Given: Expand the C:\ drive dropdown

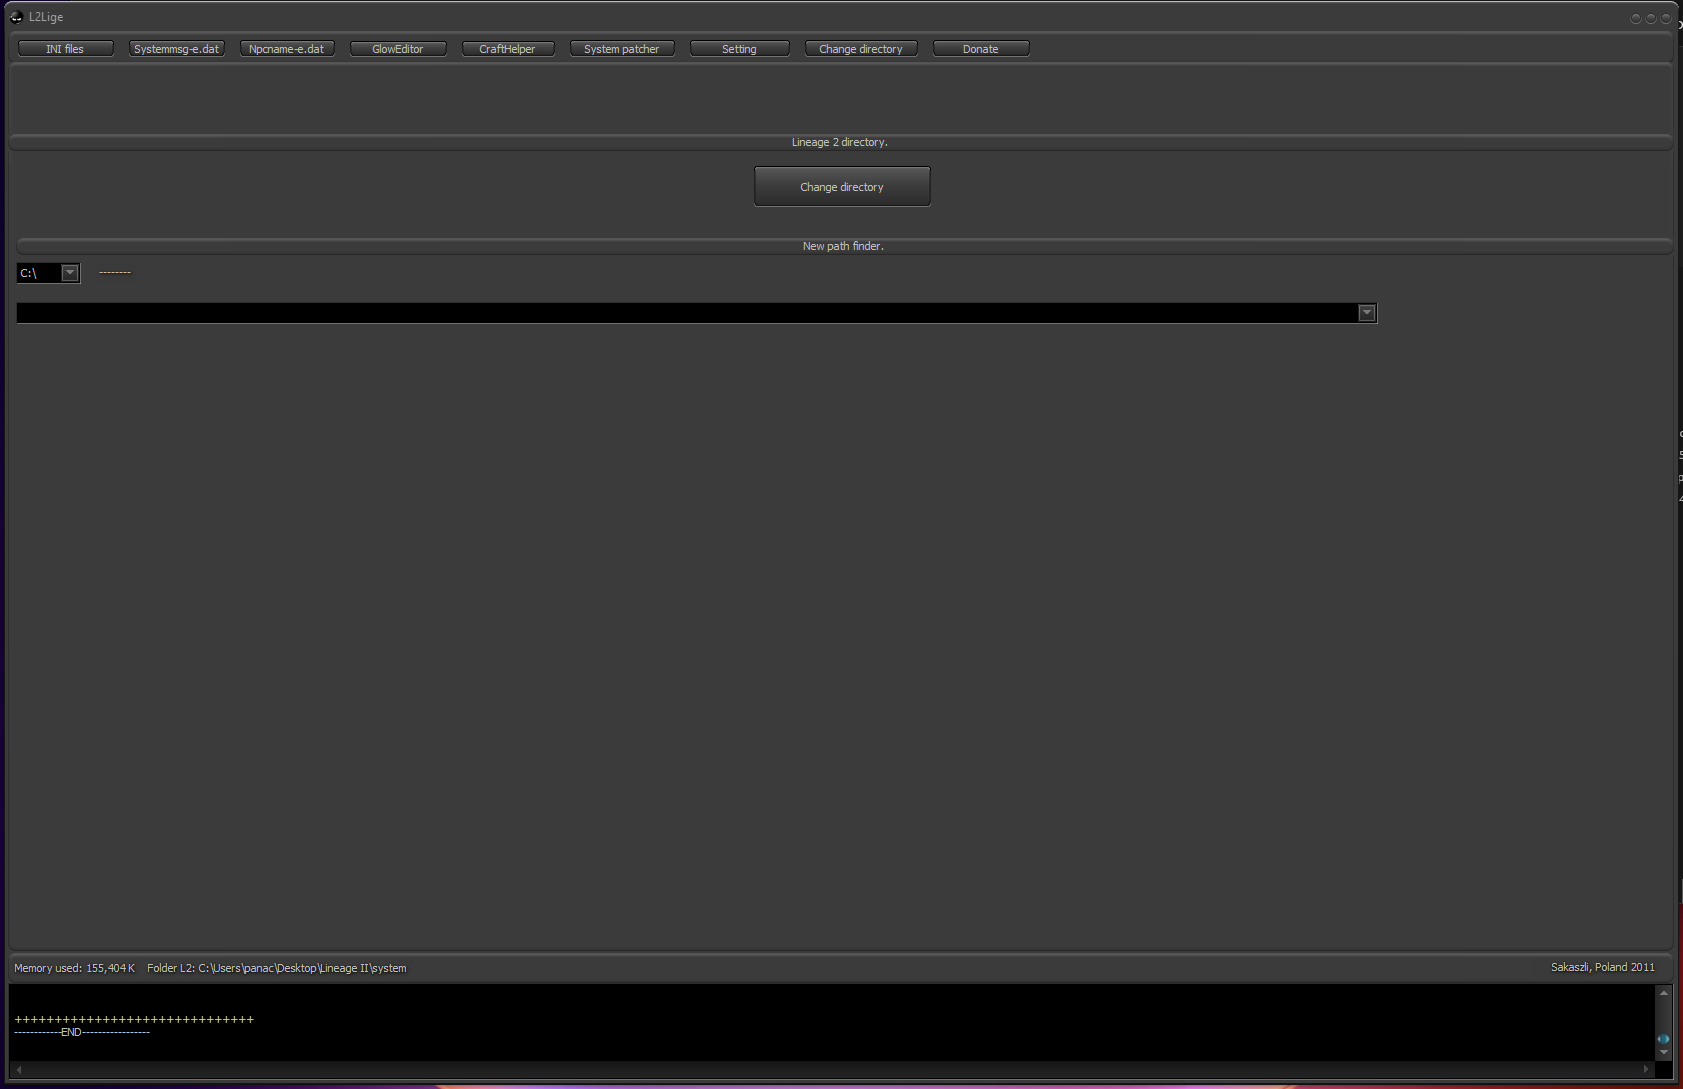Looking at the screenshot, I should click(x=70, y=273).
